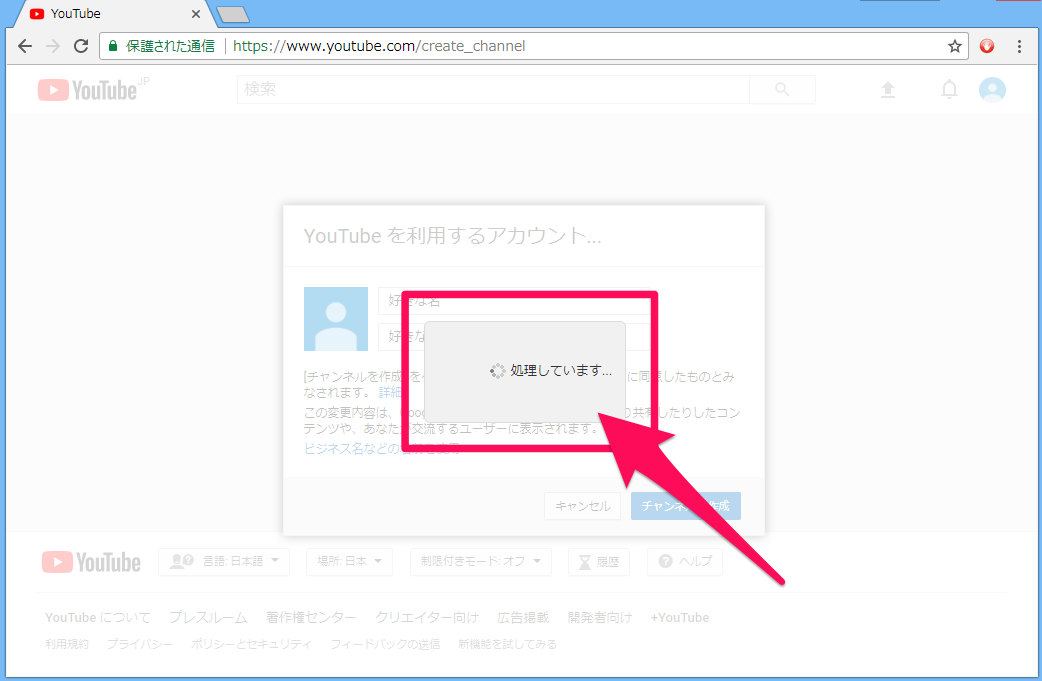Open the ビジネス名 link
Screen dimensions: 1042x681
(381, 448)
